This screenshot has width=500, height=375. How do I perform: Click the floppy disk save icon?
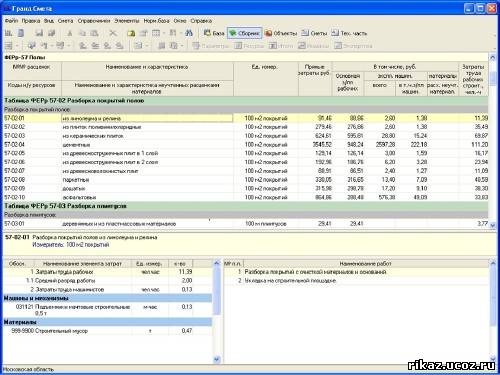(39, 33)
